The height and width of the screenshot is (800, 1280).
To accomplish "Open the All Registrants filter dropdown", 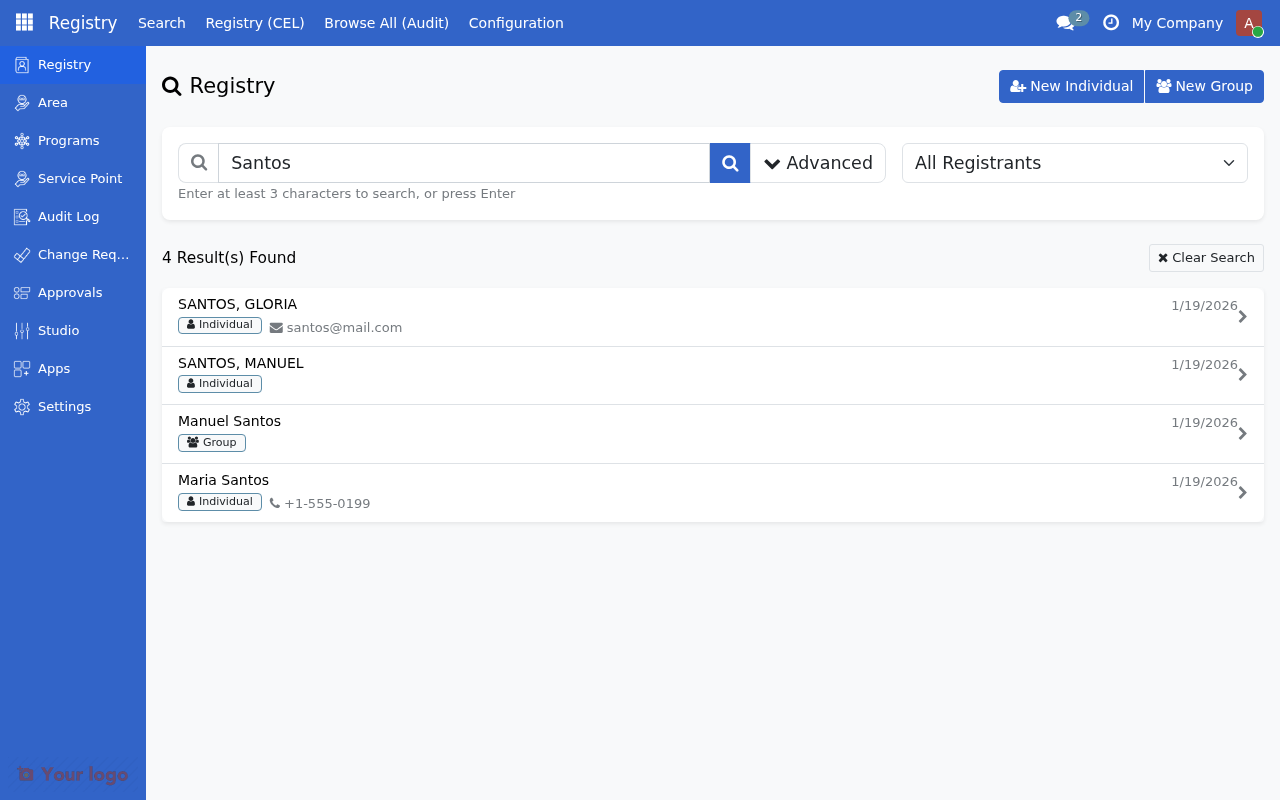I will [x=1074, y=162].
